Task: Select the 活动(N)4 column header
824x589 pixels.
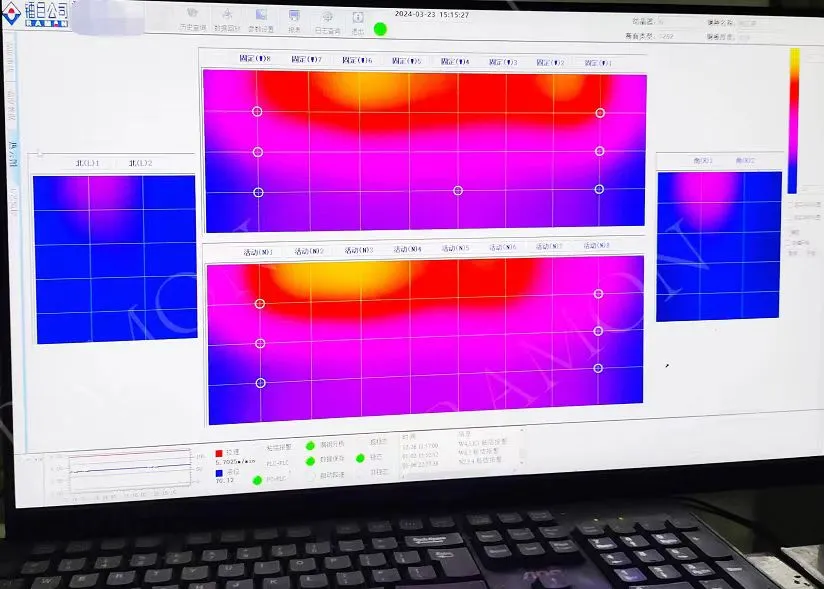Action: 408,249
